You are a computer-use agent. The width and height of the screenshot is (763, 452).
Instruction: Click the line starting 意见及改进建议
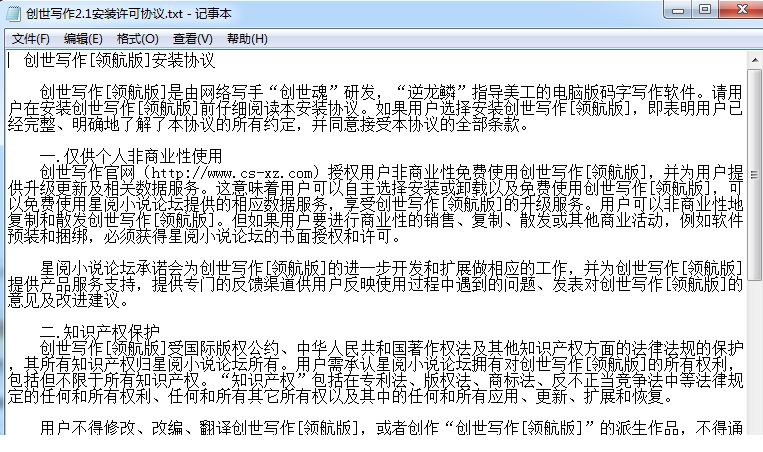pyautogui.click(x=69, y=300)
